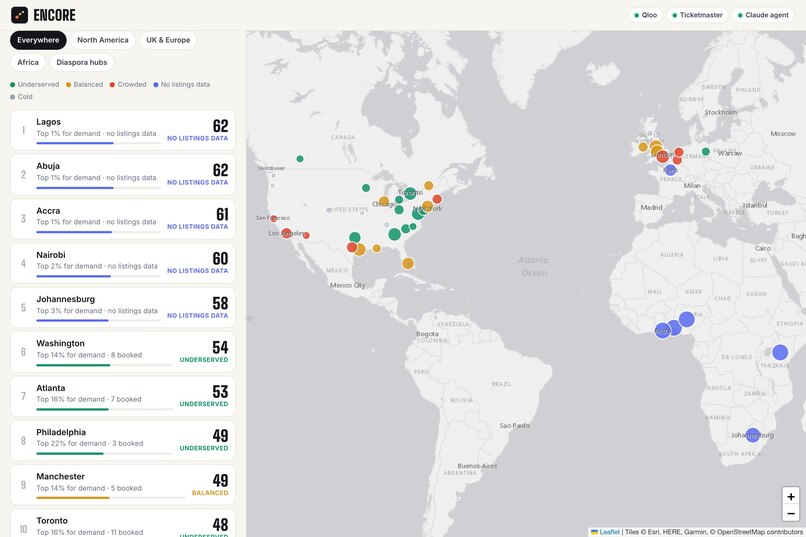Select the Nairobi list entry
The image size is (806, 537).
pos(123,263)
